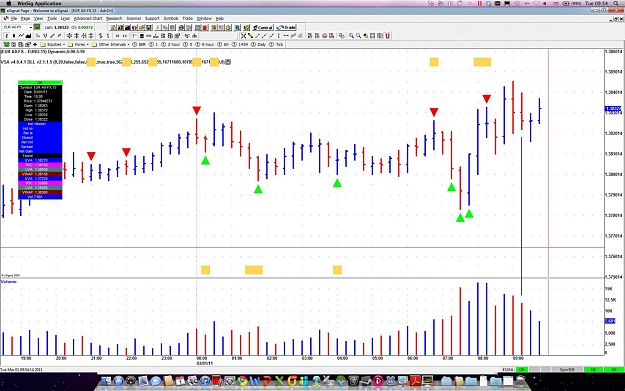Open Adobe Acrobat from the Dock

(416, 381)
